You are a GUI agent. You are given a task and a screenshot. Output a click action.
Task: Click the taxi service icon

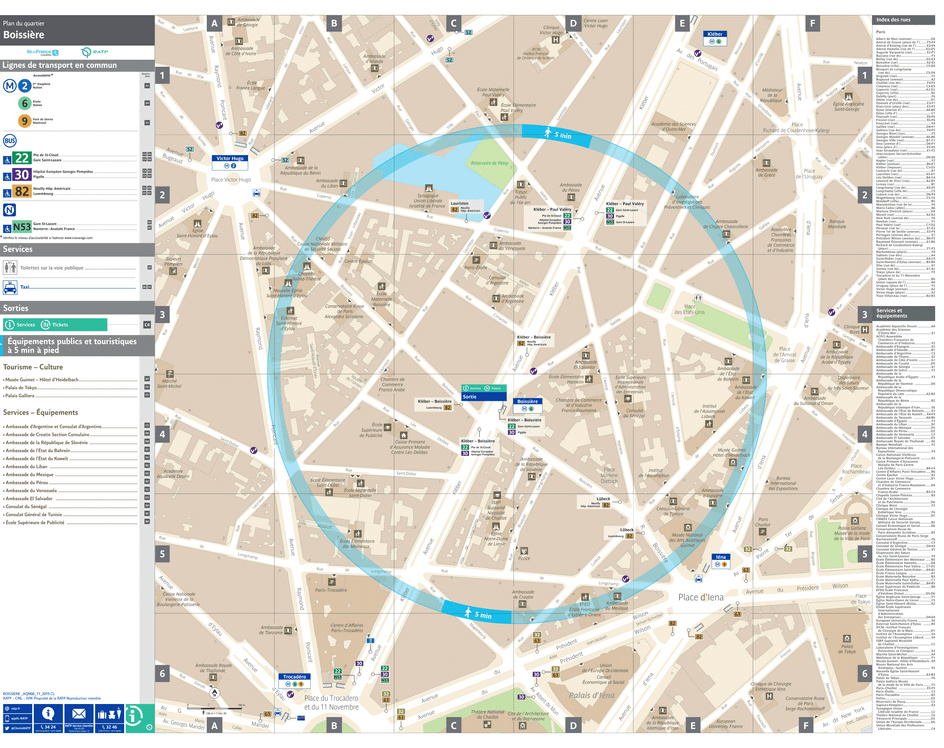[10, 288]
